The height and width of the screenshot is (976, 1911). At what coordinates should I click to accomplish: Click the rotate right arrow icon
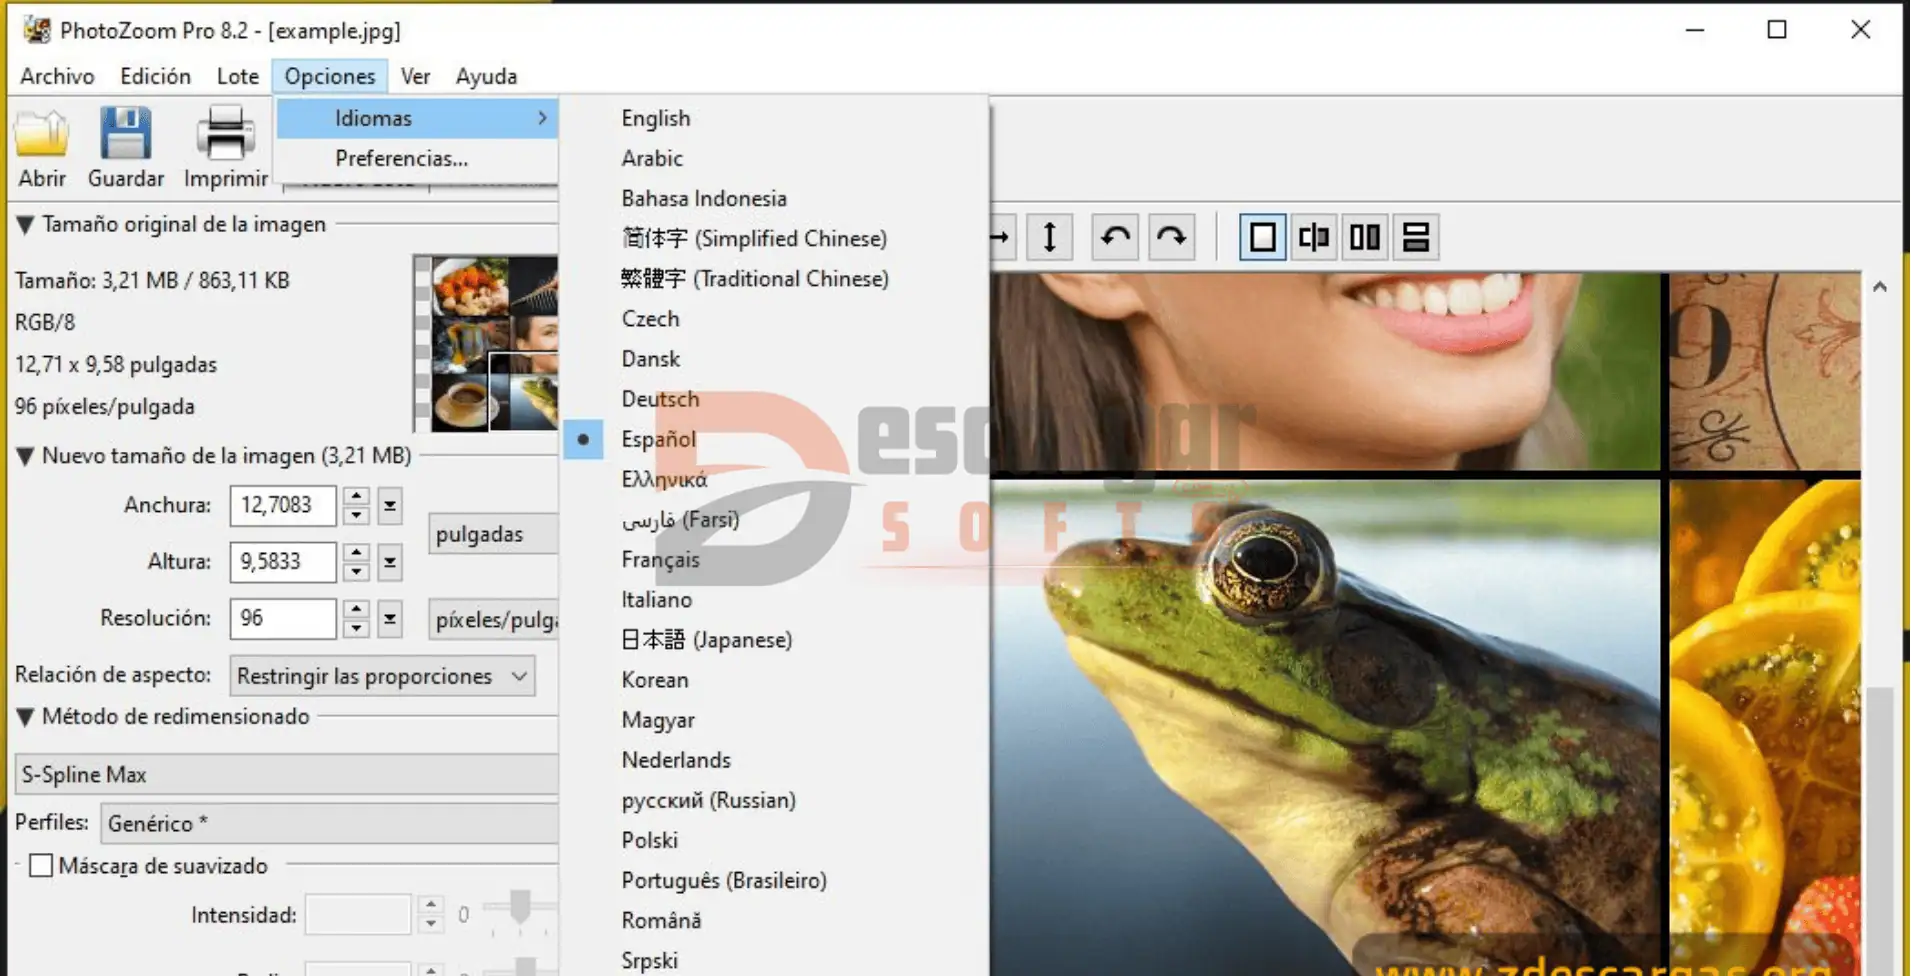pos(1171,237)
